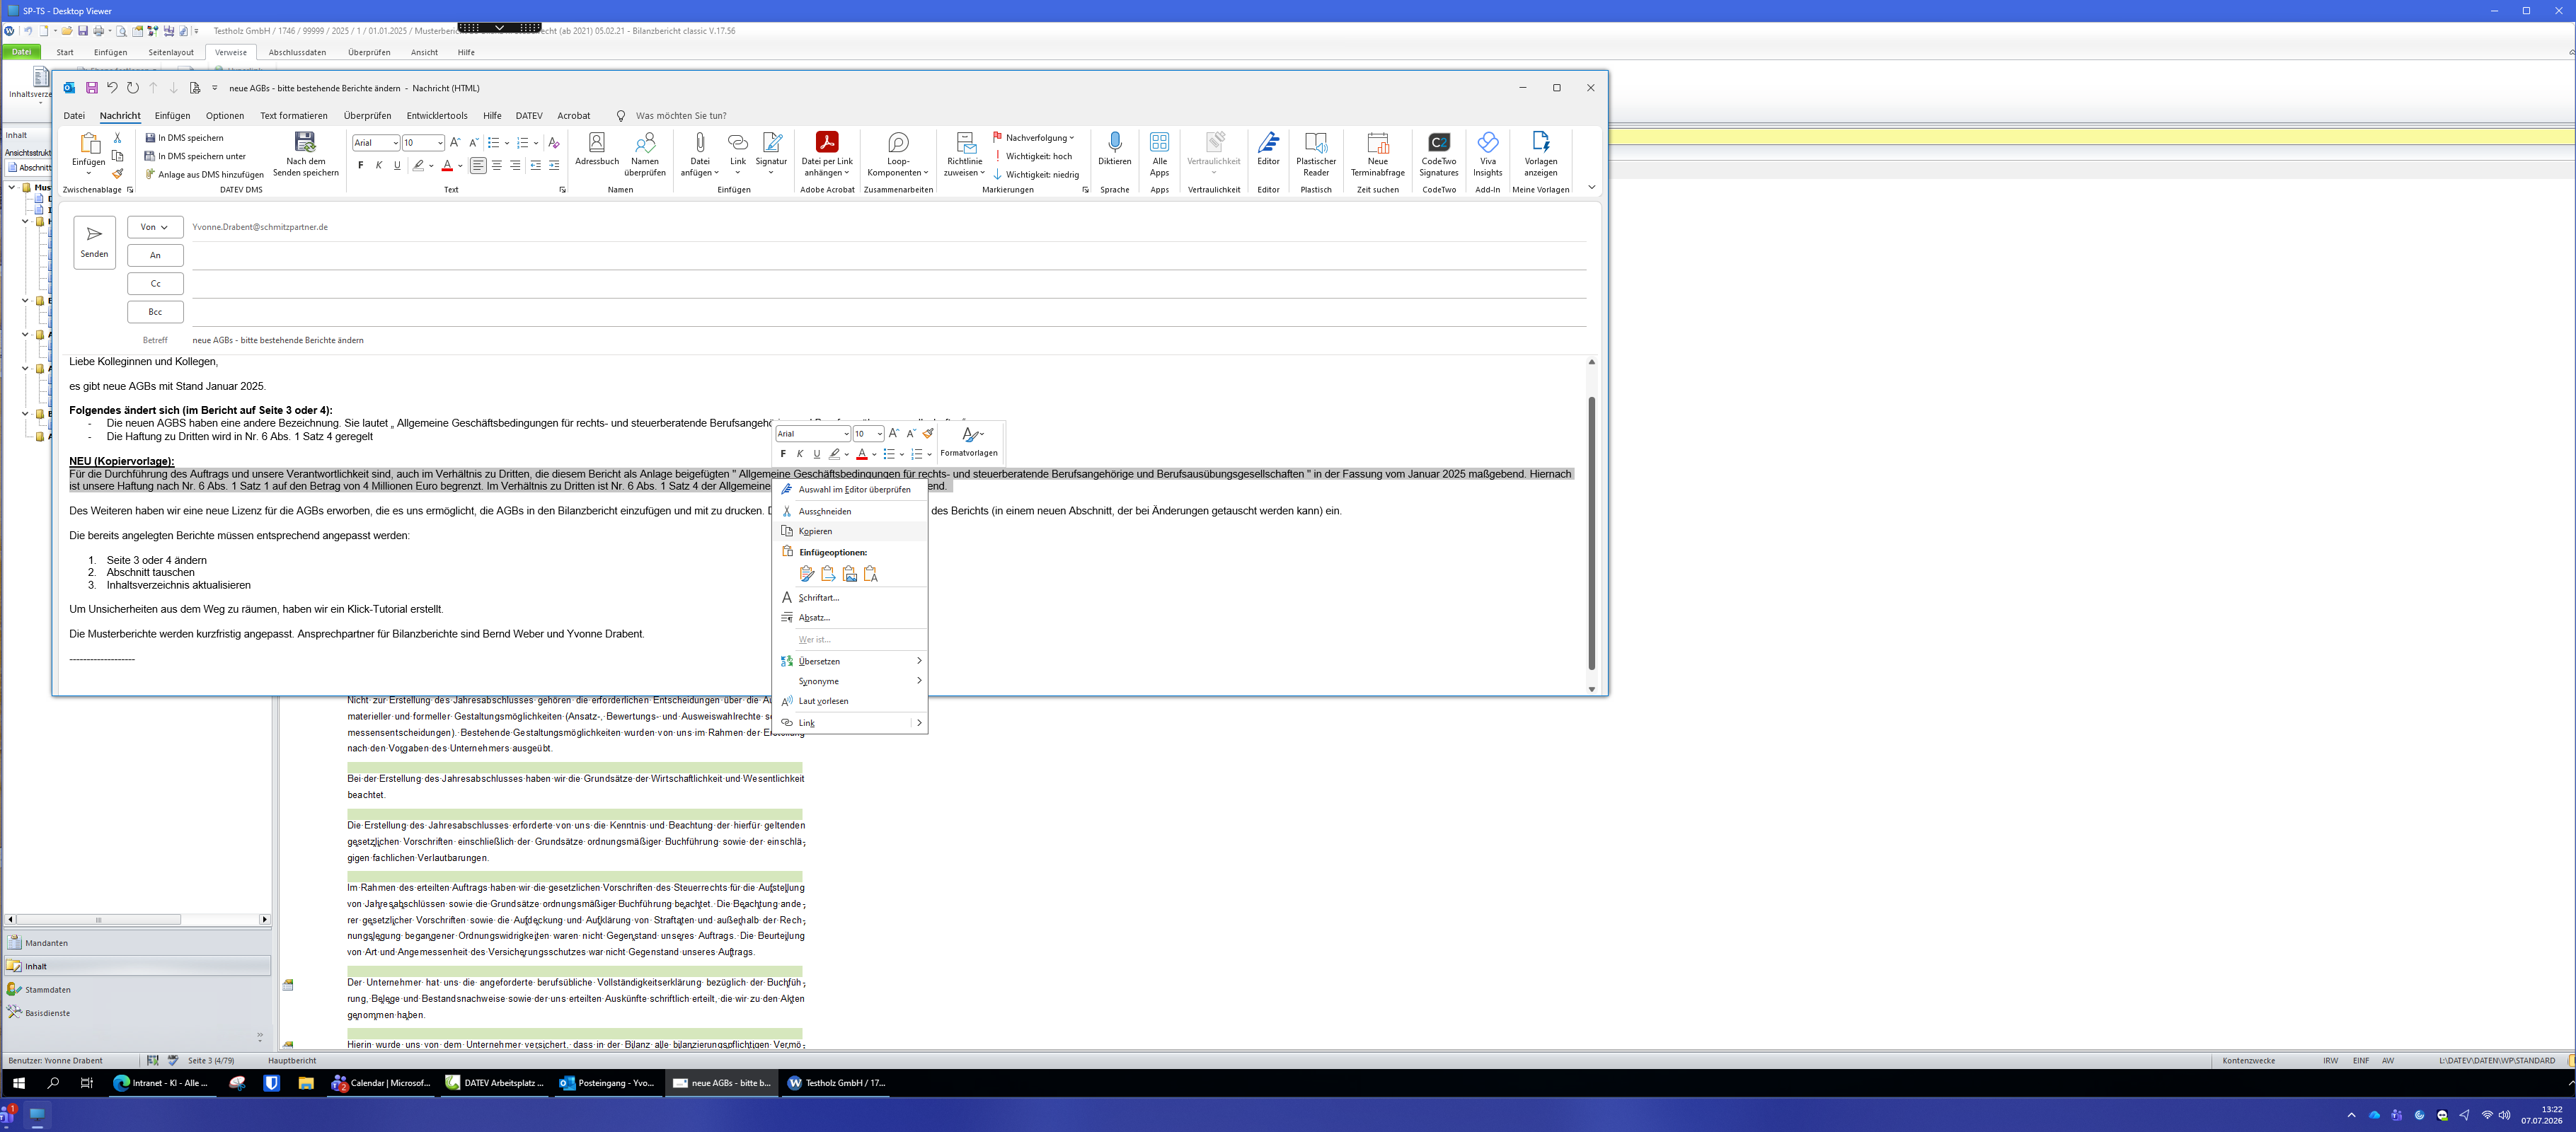The image size is (2576, 1132).
Task: Open Alle Apps in the message ribbon
Action: pos(1159,154)
